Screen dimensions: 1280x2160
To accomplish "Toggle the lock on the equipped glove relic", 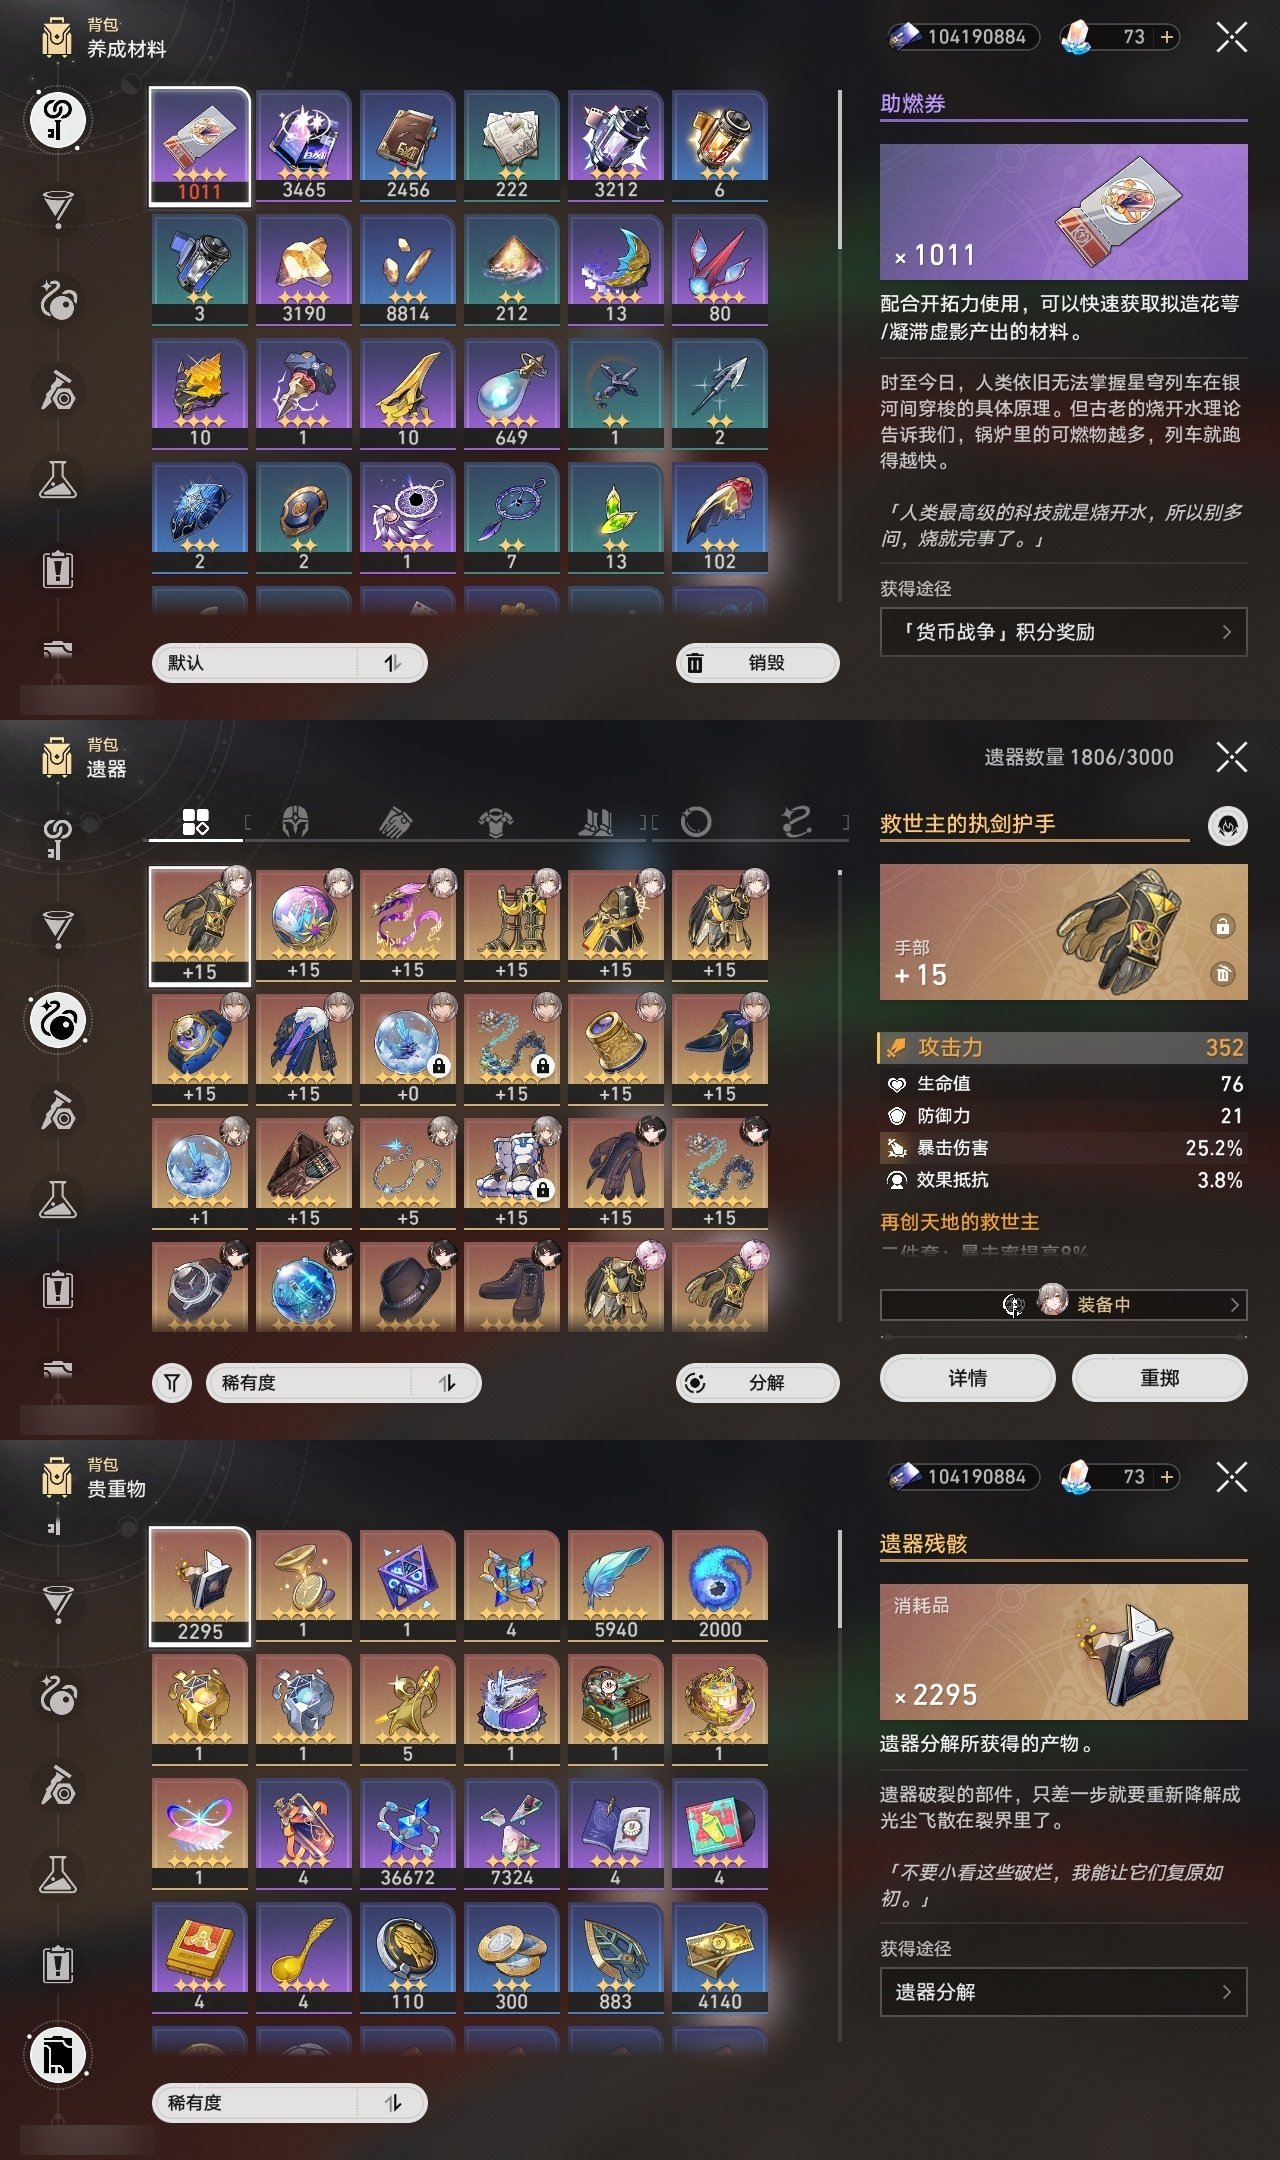I will click(1222, 926).
